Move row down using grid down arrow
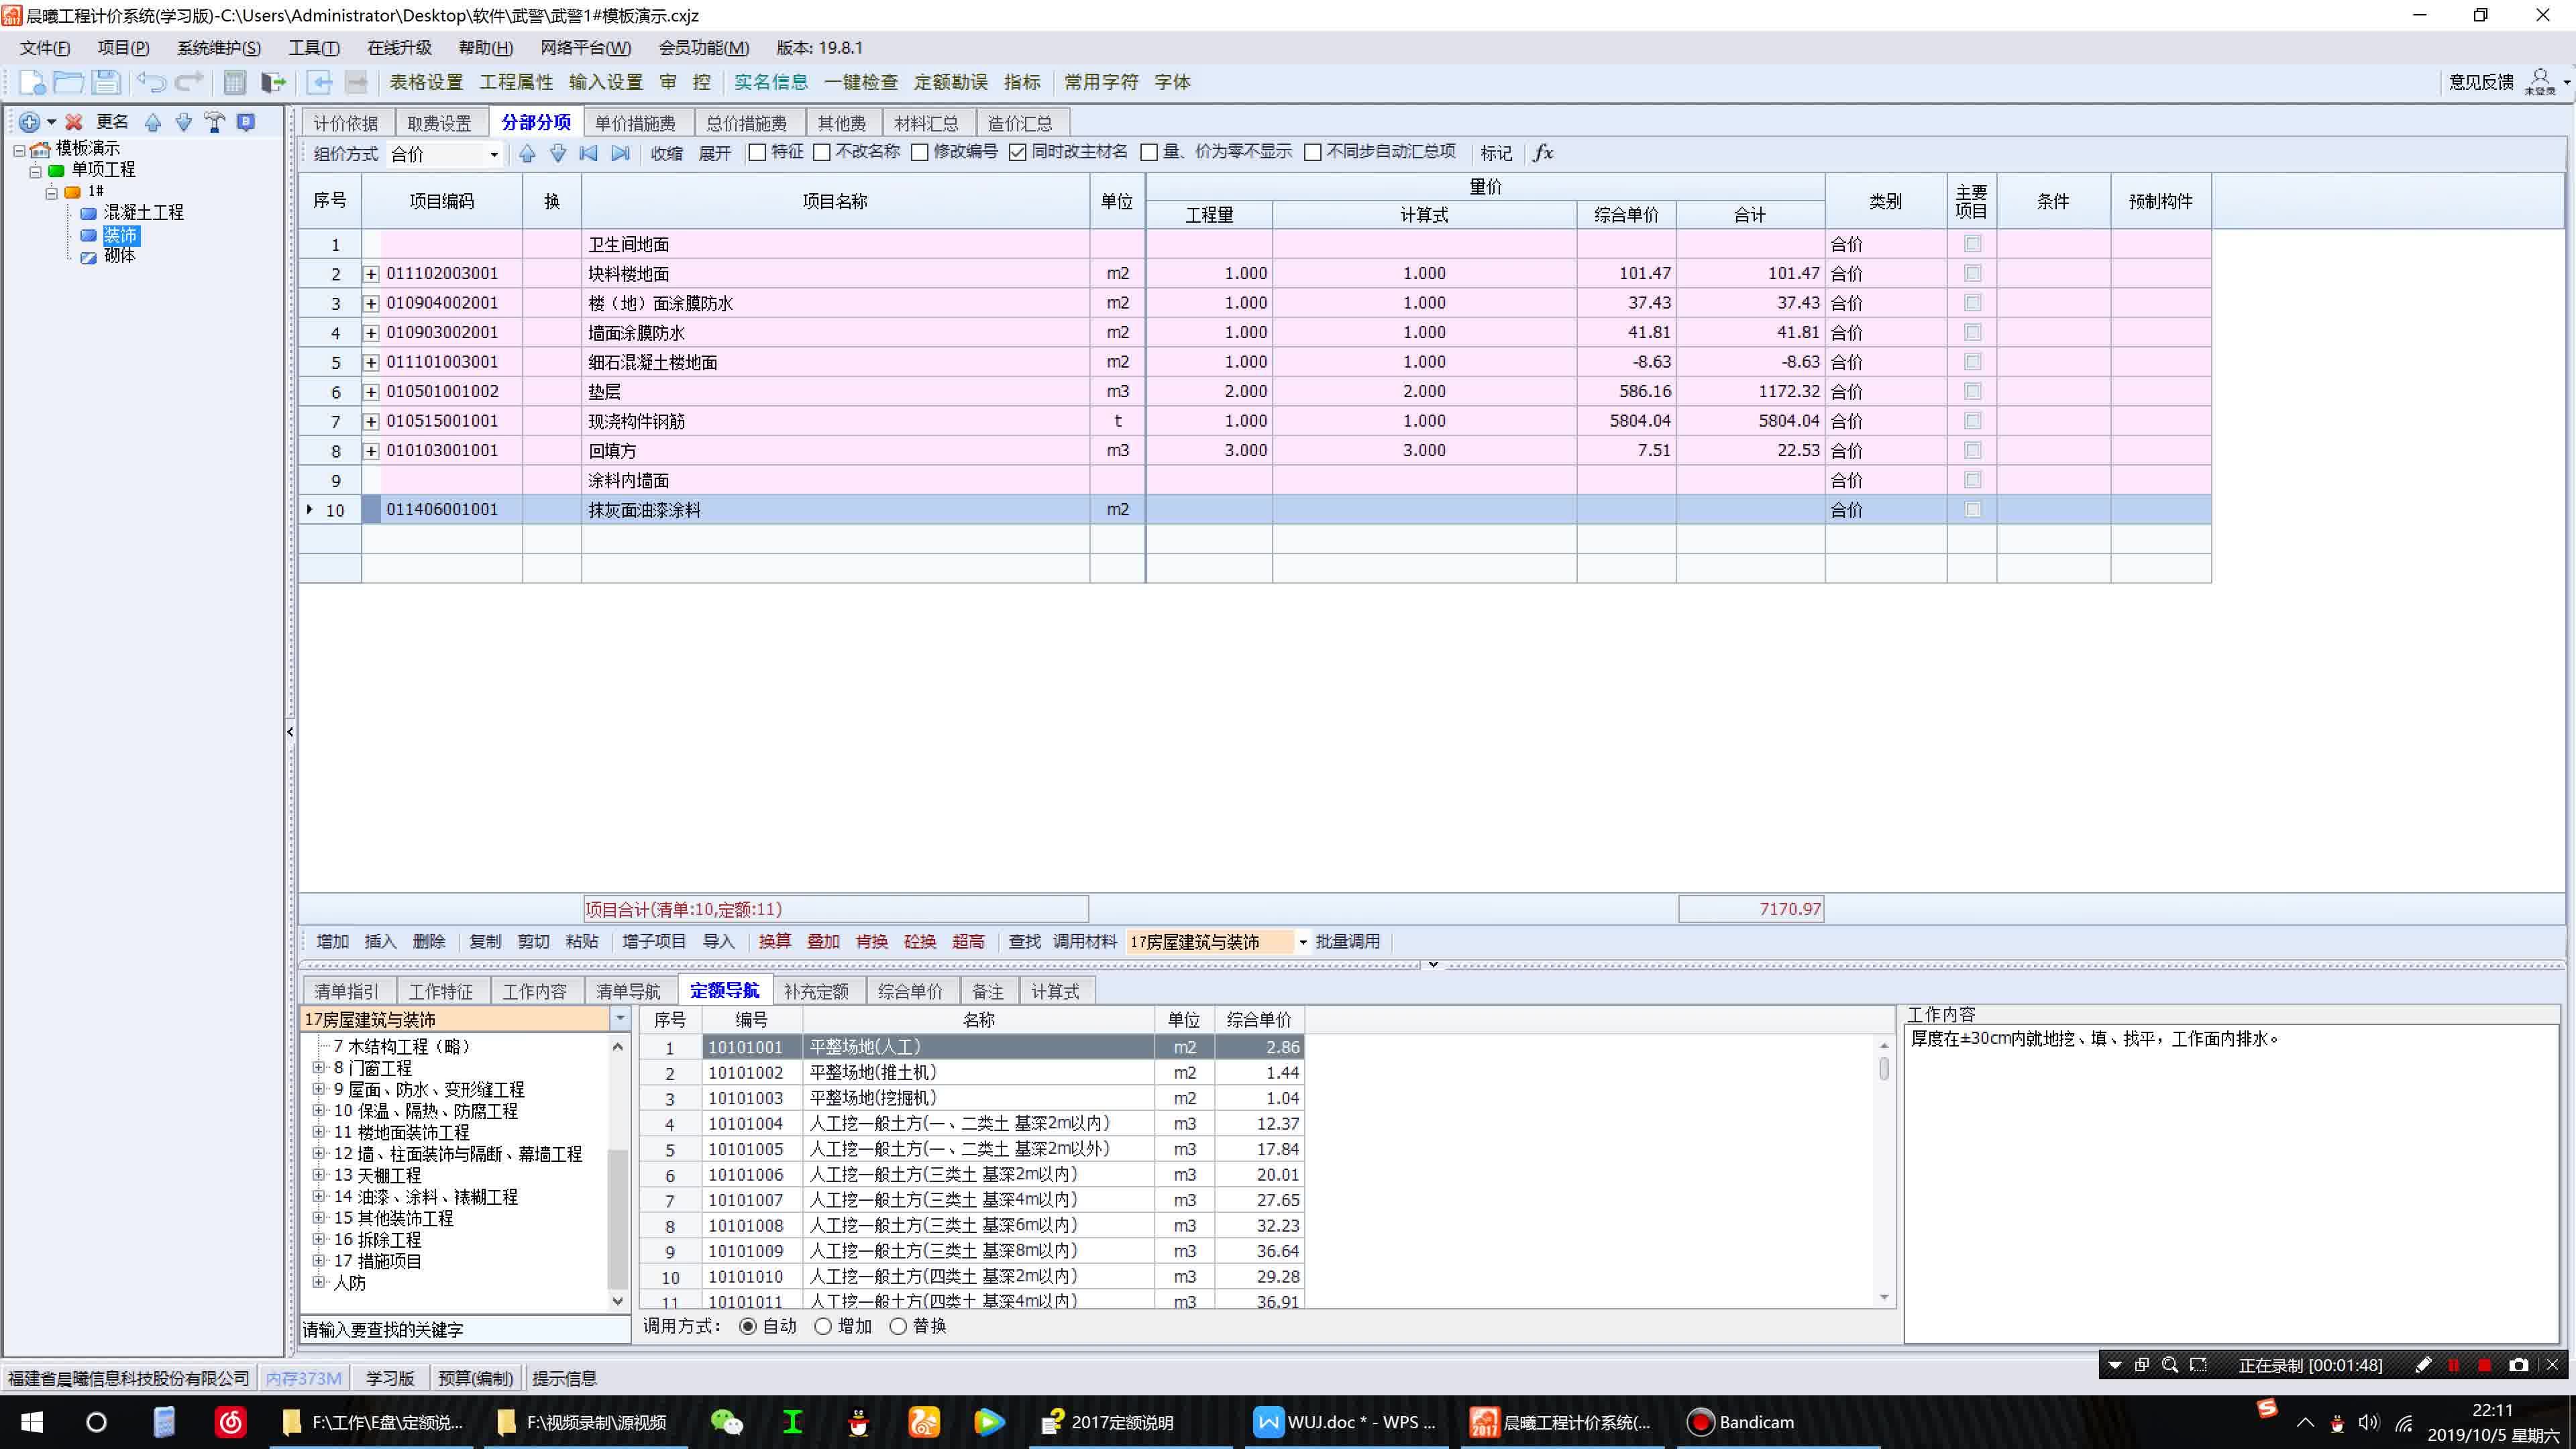Screen dimensions: 2576x1449 [x=558, y=153]
